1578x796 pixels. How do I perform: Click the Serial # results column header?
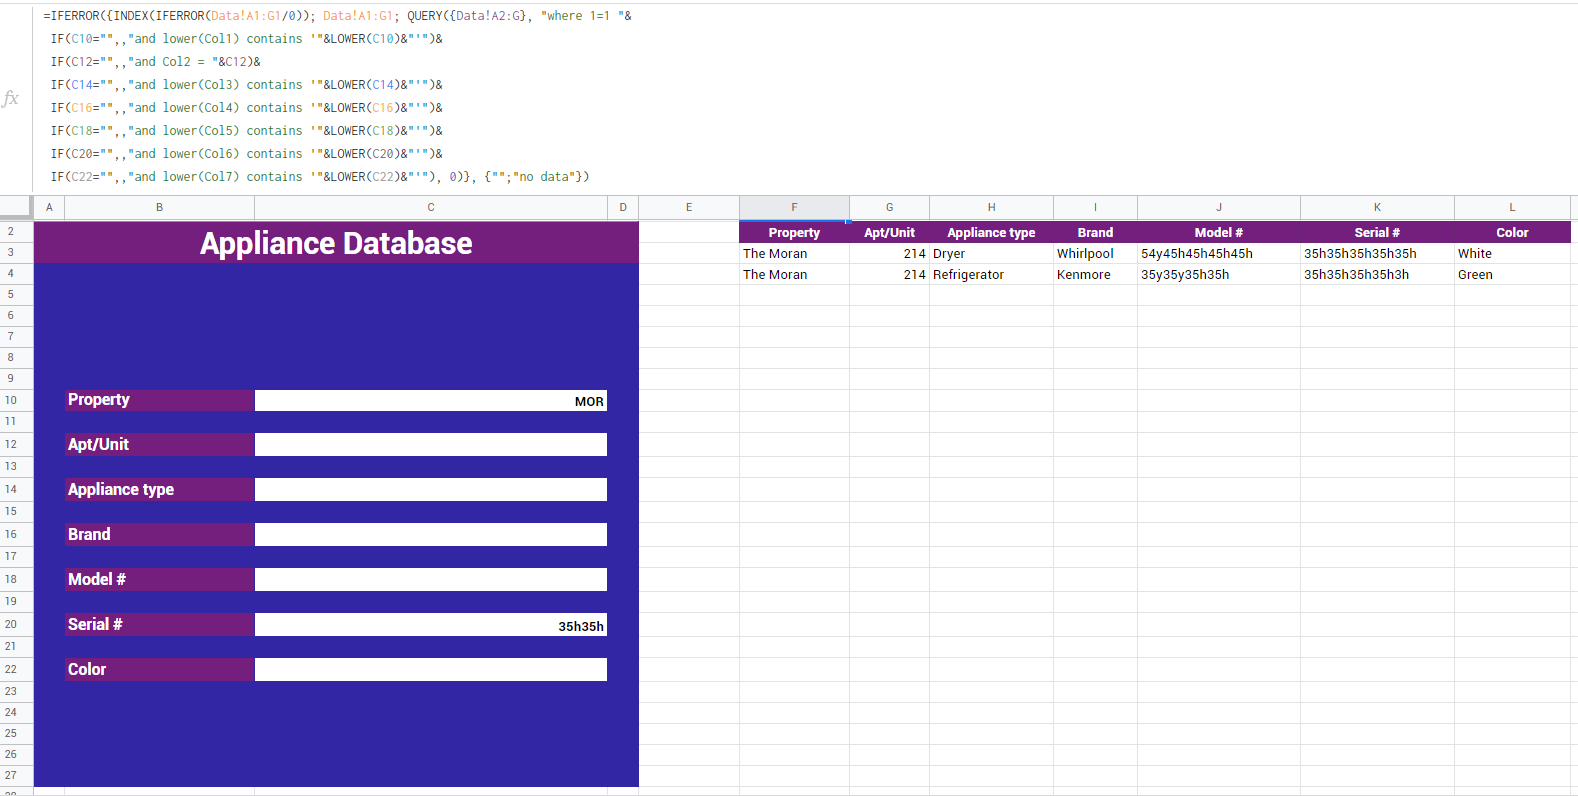(x=1377, y=232)
